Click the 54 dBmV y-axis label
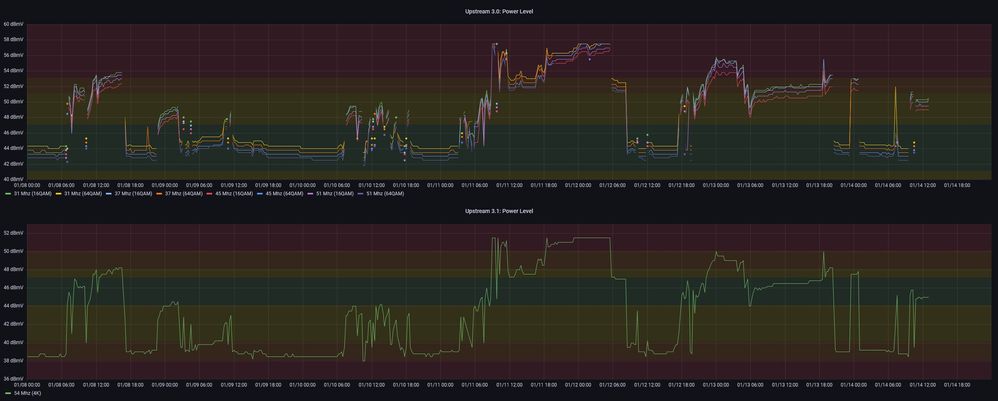Image resolution: width=998 pixels, height=401 pixels. tap(14, 71)
